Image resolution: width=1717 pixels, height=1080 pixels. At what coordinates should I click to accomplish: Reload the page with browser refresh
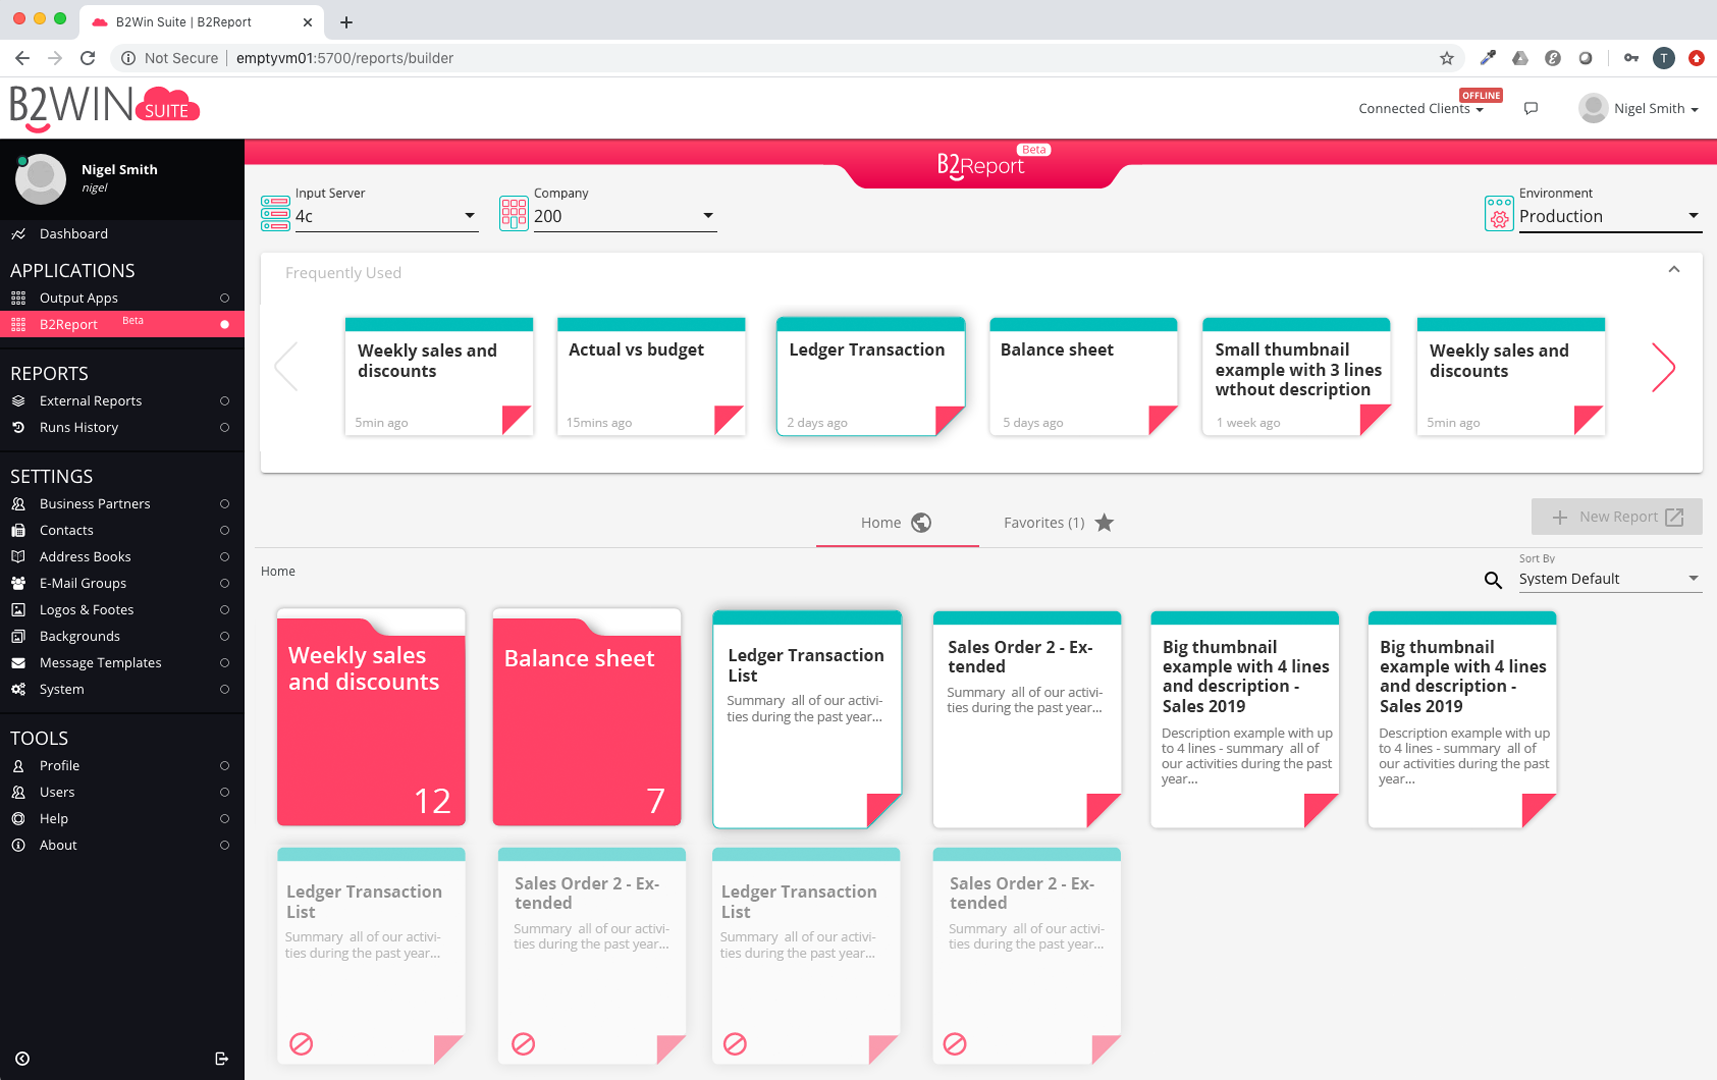(87, 58)
